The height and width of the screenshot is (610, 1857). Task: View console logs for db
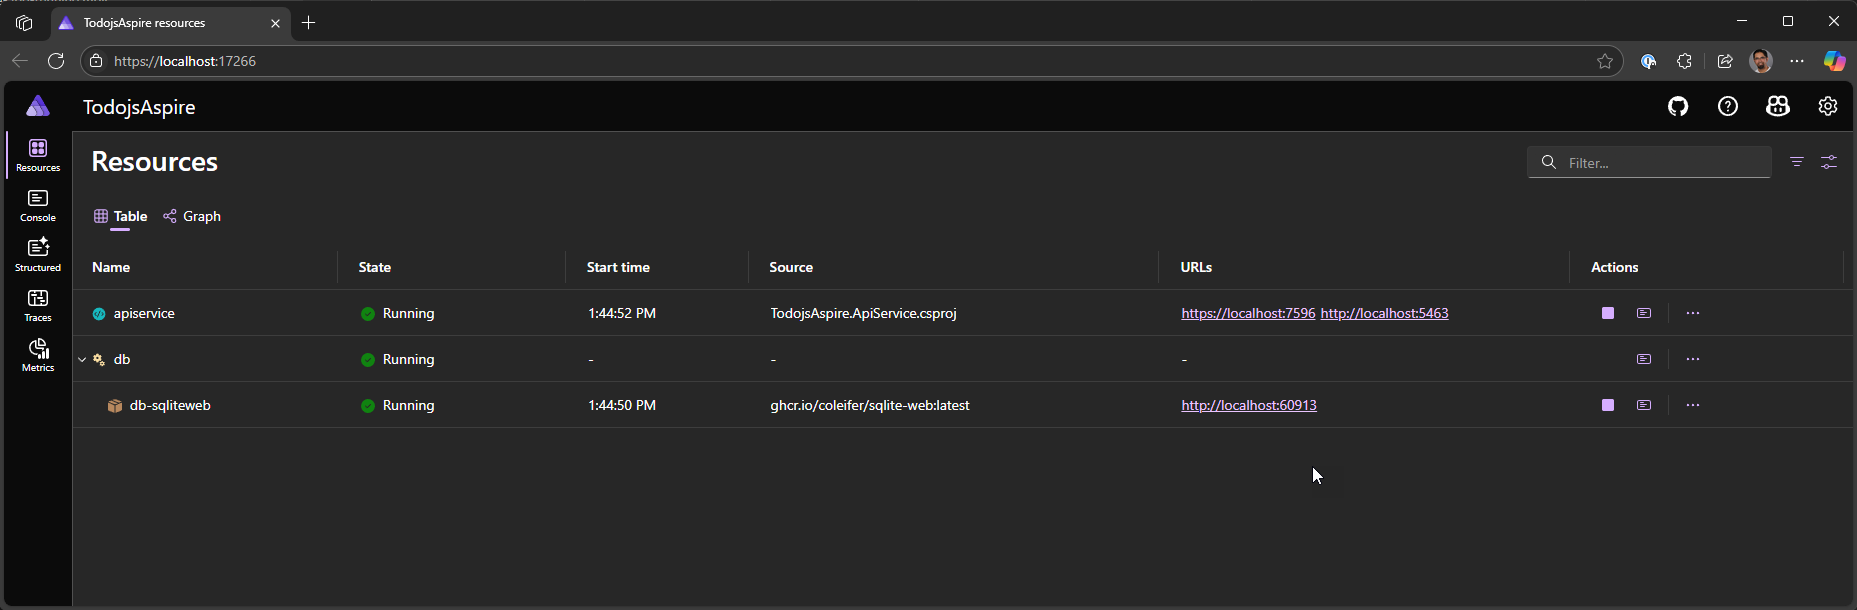coord(1644,359)
